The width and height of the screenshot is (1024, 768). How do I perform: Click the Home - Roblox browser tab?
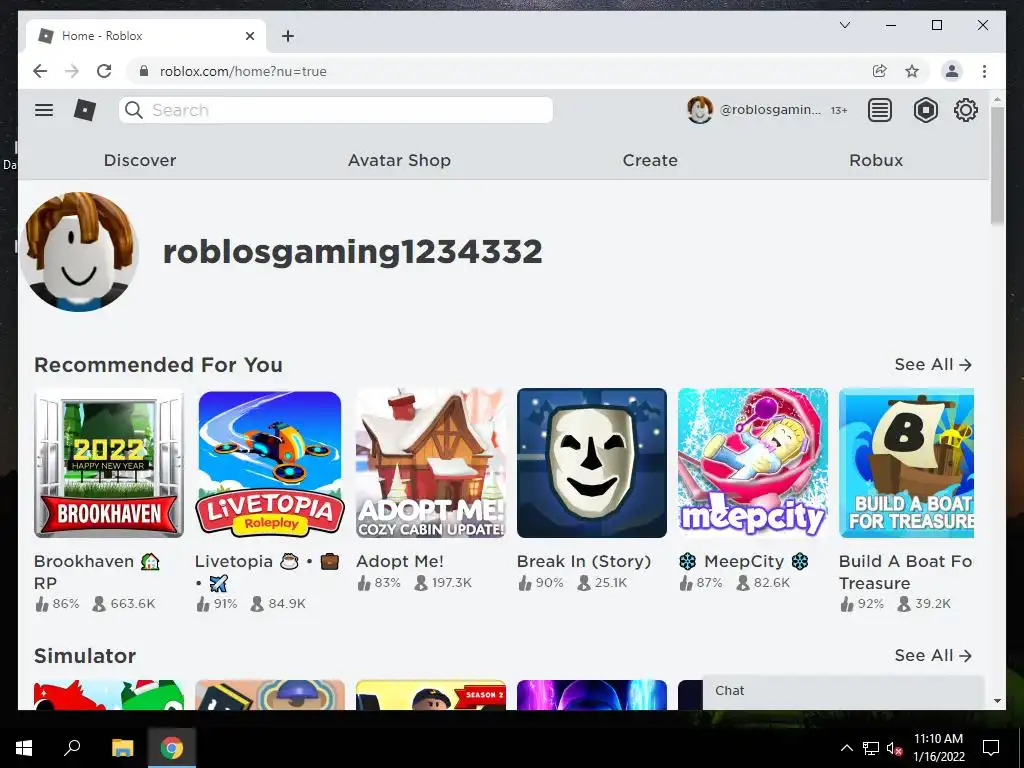(x=146, y=36)
